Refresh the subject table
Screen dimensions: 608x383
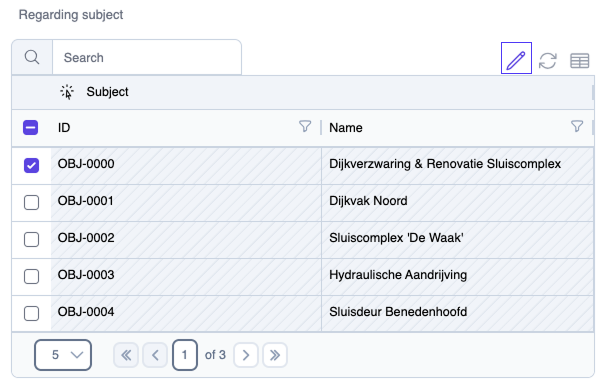548,61
